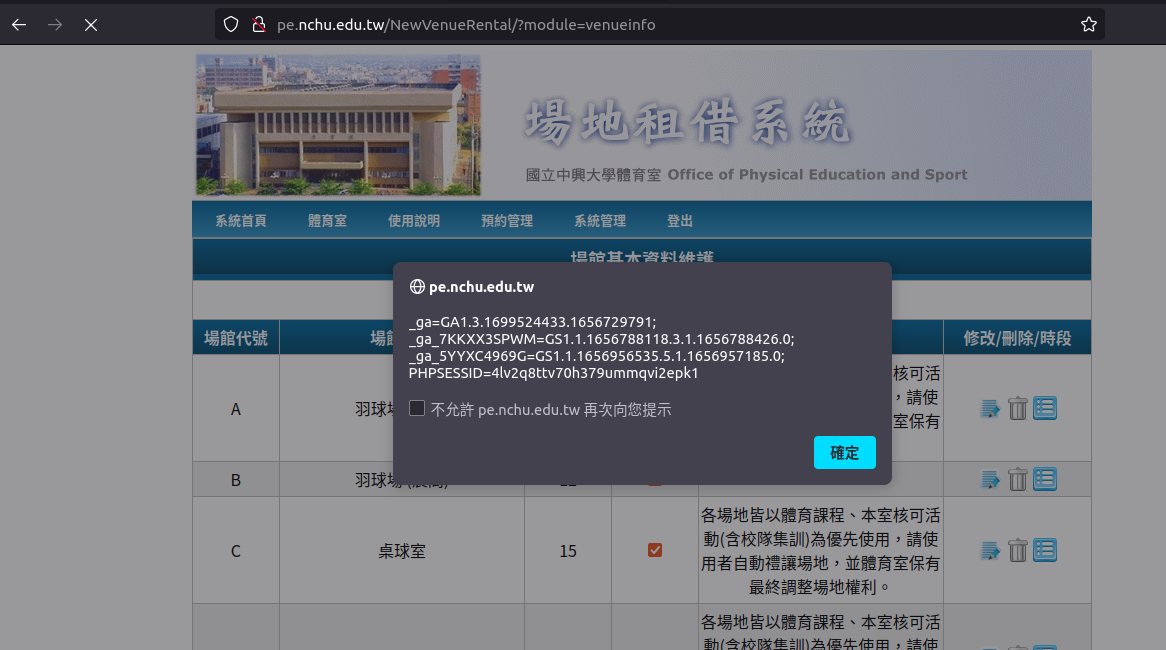Click the 場館代號 column header
The image size is (1166, 650).
(236, 338)
